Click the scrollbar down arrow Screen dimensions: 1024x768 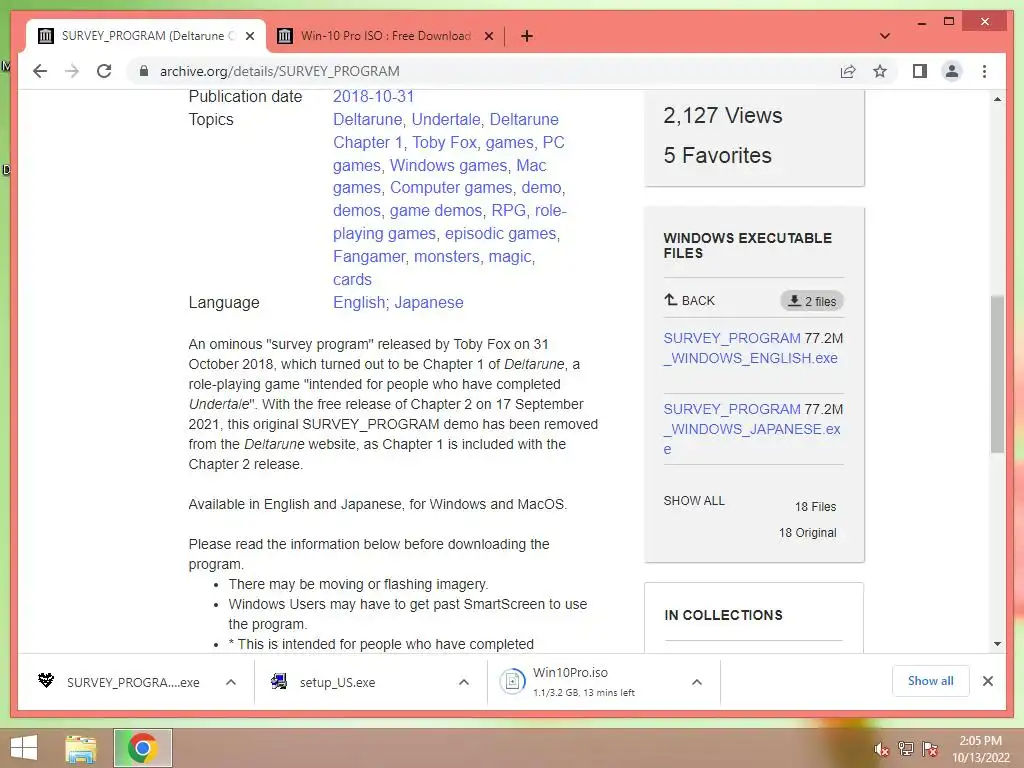[x=997, y=644]
